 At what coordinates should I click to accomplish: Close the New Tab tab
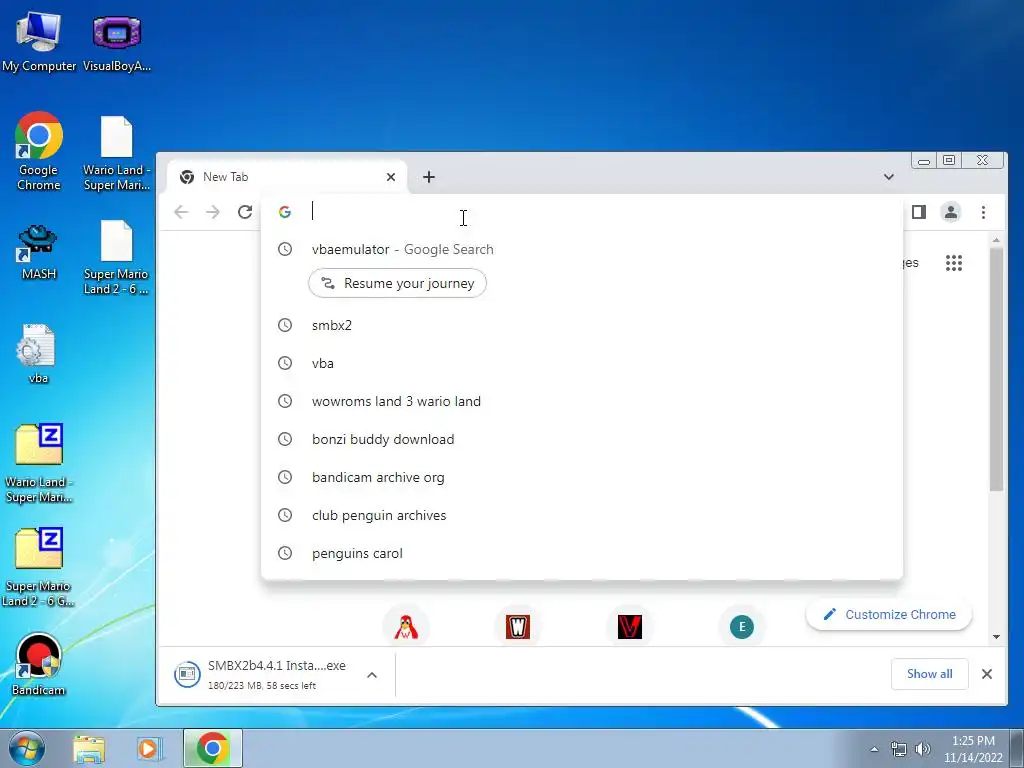tap(391, 177)
